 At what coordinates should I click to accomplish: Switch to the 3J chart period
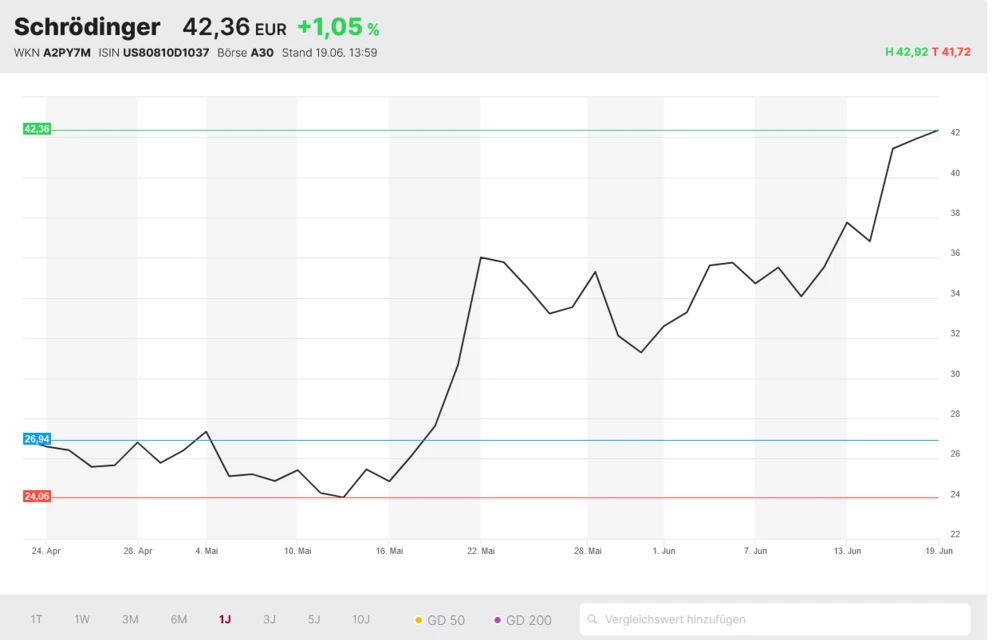pos(269,620)
